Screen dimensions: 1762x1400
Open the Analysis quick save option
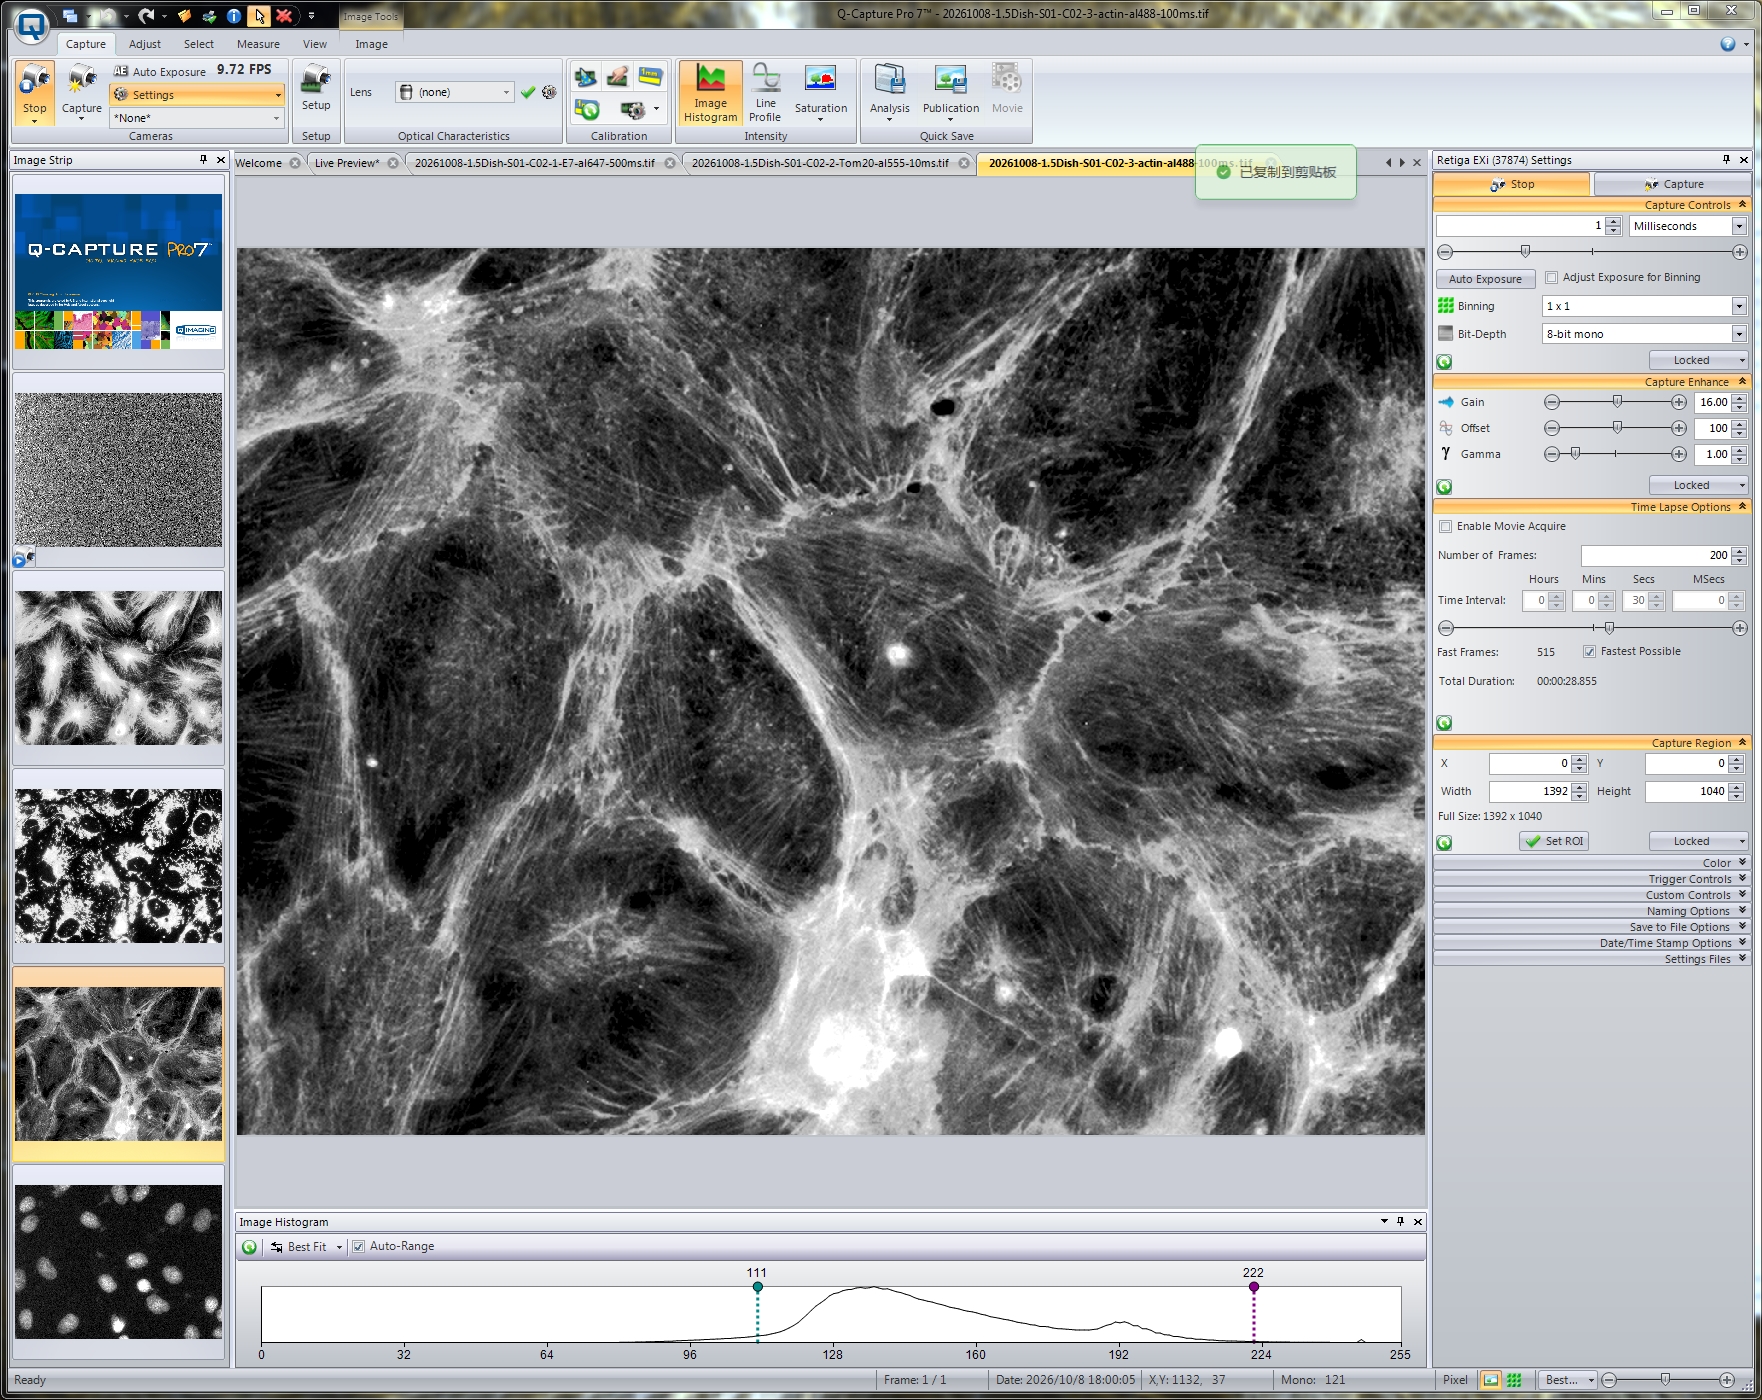(889, 93)
